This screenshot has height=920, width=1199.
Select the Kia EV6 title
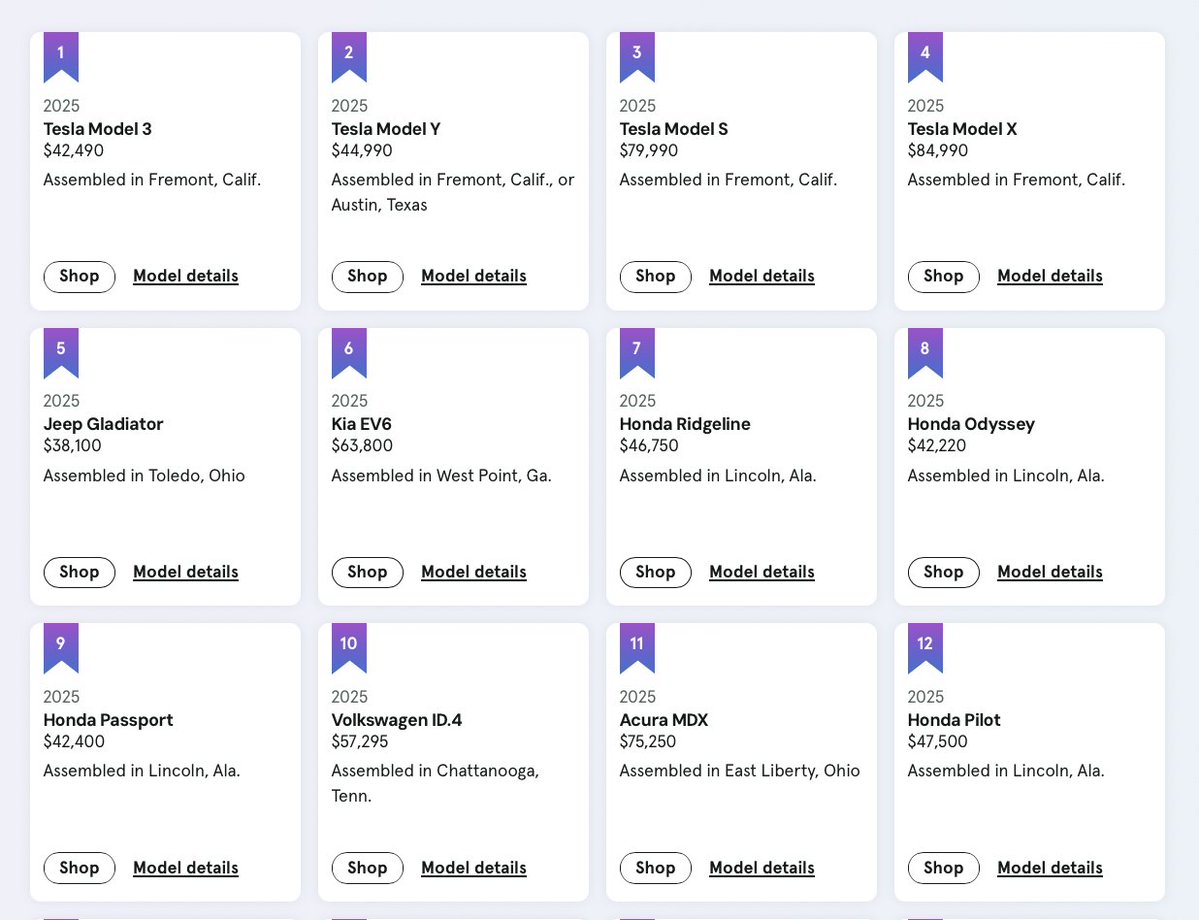coord(361,424)
